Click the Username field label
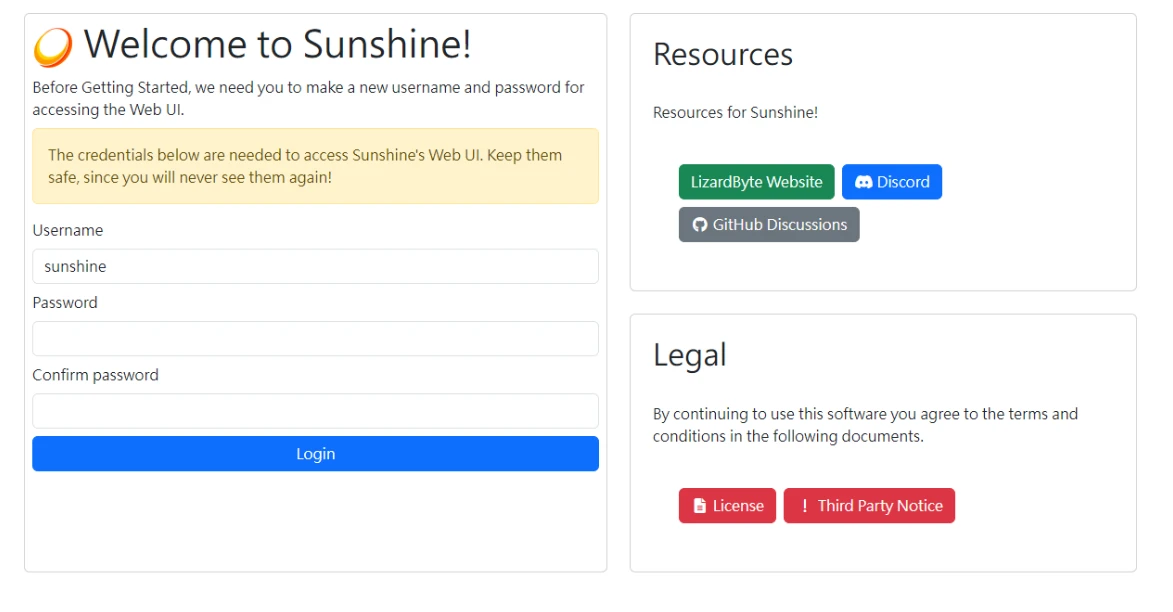Viewport: 1173px width, 612px height. tap(68, 231)
